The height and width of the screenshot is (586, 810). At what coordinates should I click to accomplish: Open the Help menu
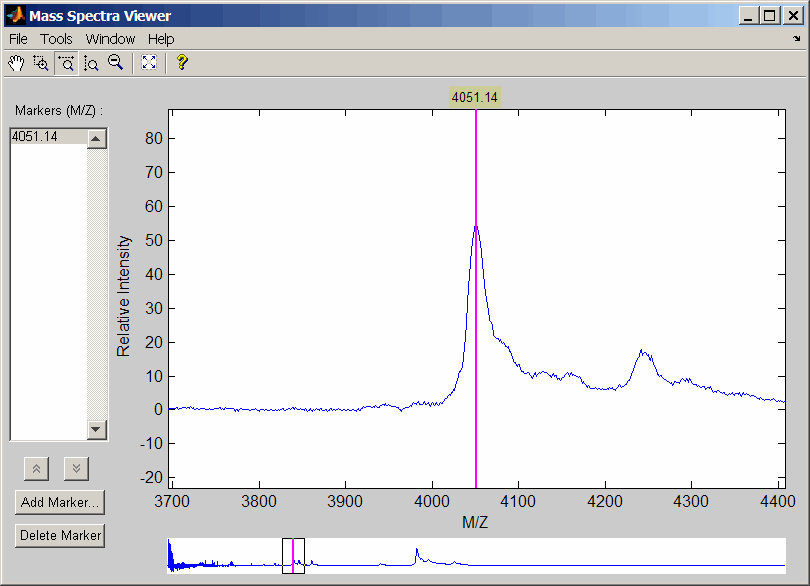click(x=161, y=39)
